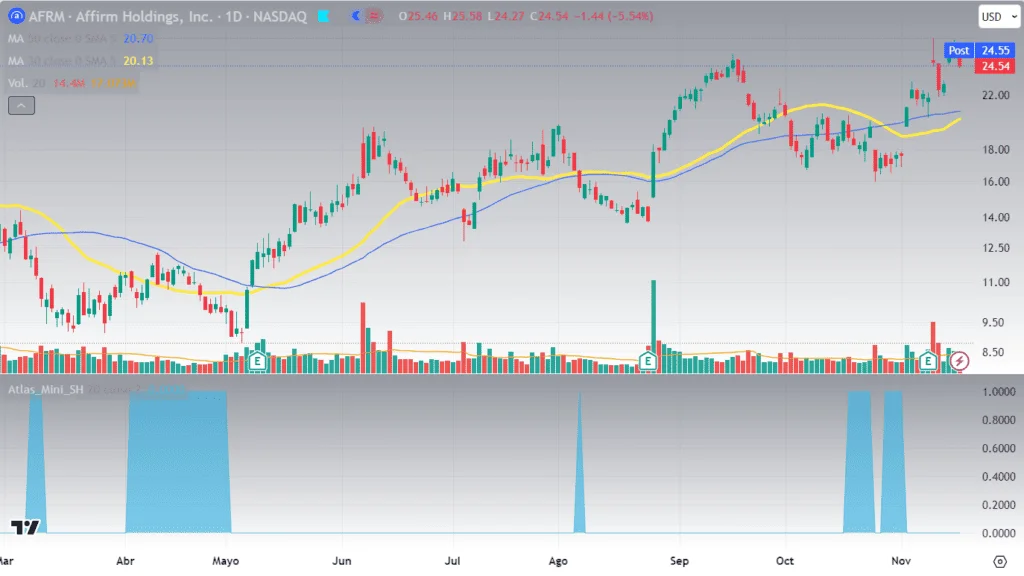
Task: Collapse the indicator legend with arrow button
Action: [22, 105]
